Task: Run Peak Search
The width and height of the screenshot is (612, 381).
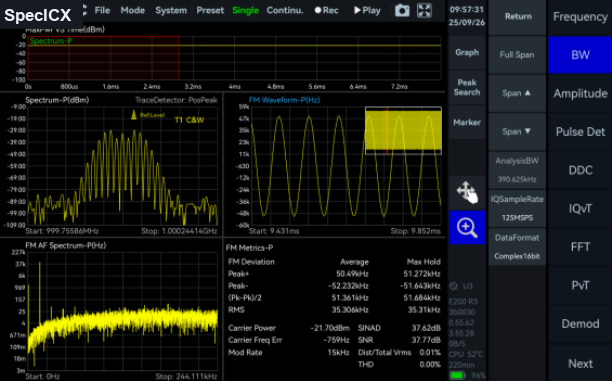Action: point(467,87)
